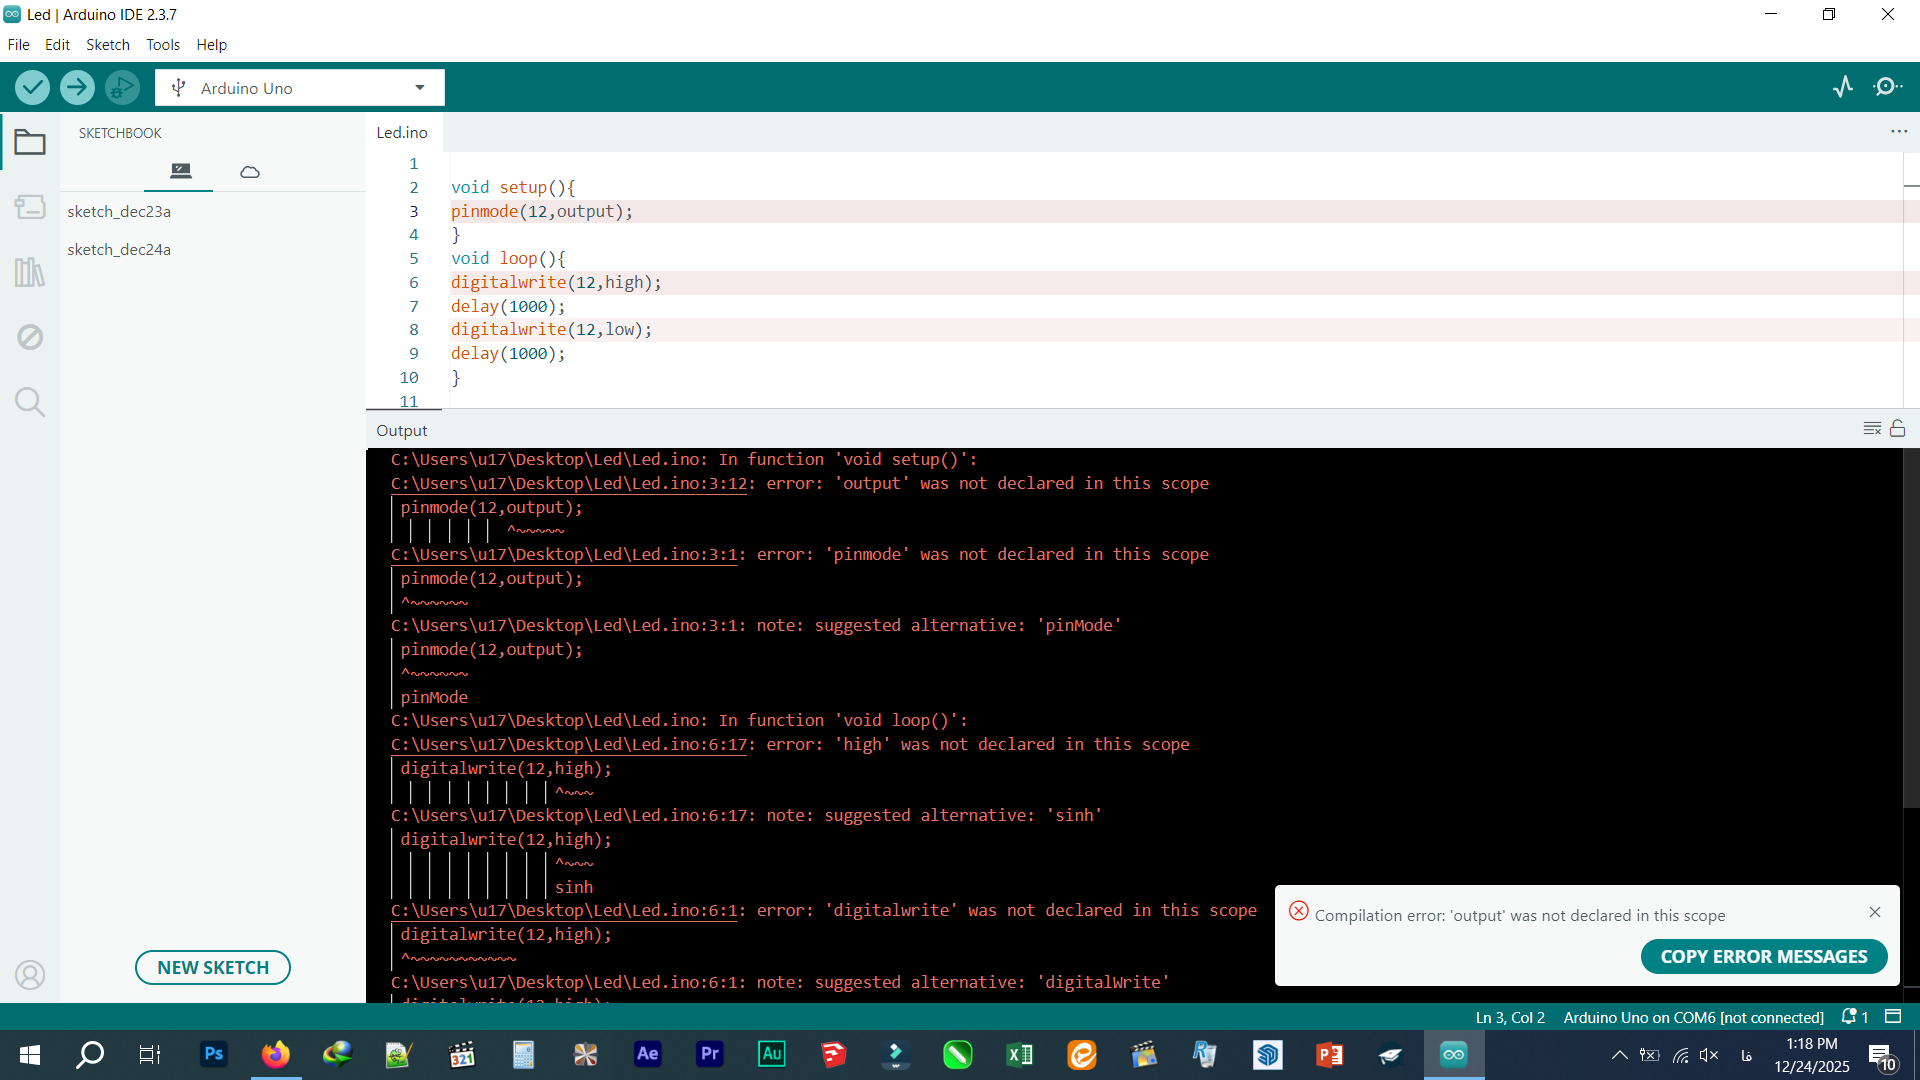Expand the Arduino Uno board selector dropdown
The image size is (1920, 1080).
coord(420,88)
